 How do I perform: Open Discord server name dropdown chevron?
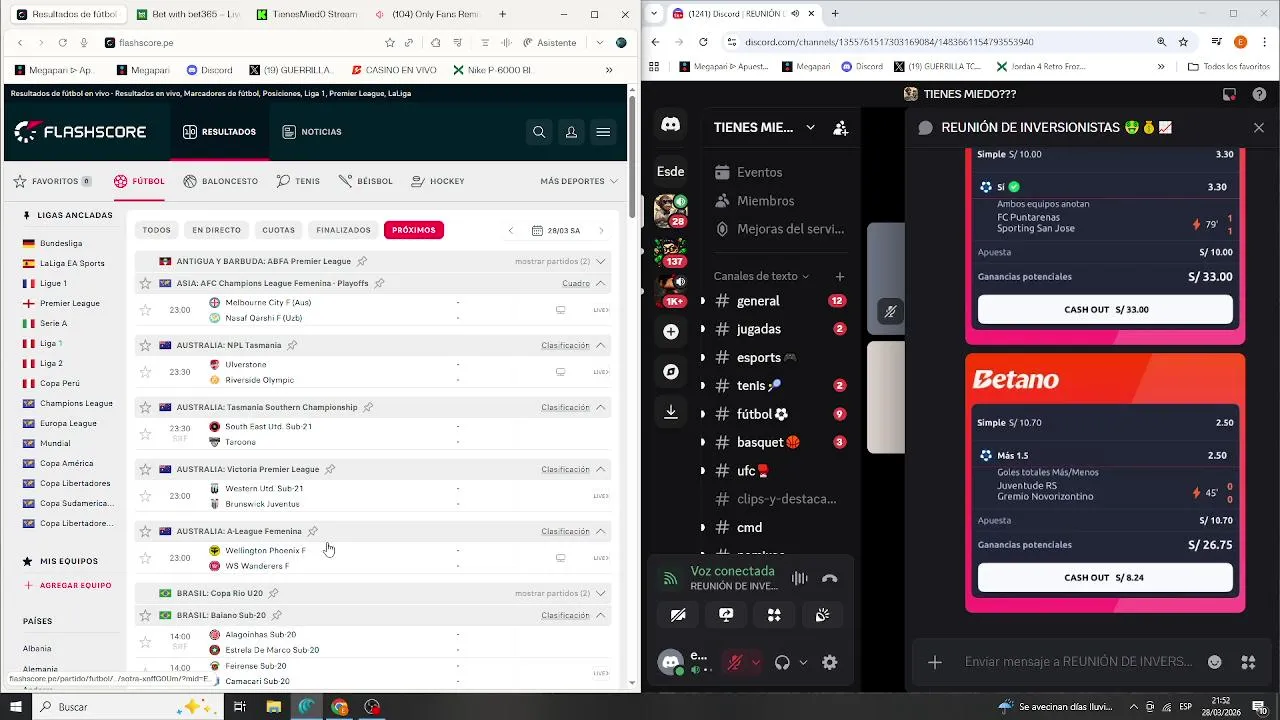(810, 128)
